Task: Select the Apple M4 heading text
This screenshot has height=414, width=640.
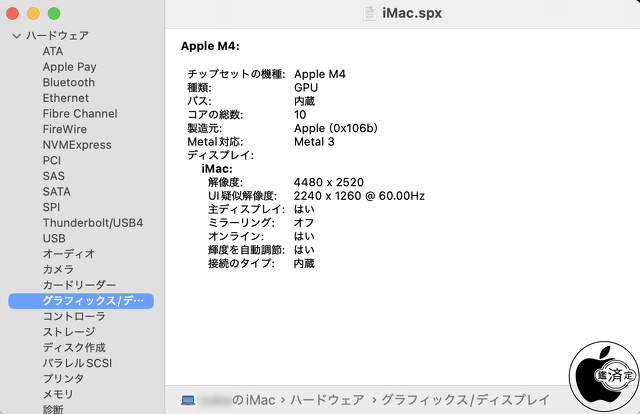Action: coord(210,46)
